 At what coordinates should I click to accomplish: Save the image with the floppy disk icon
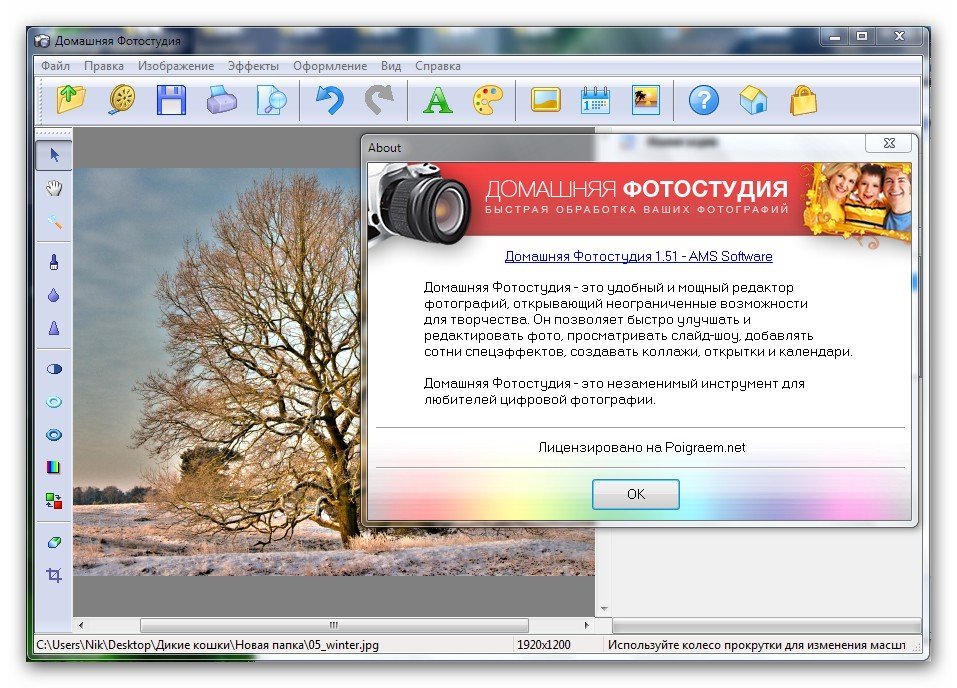(x=171, y=100)
